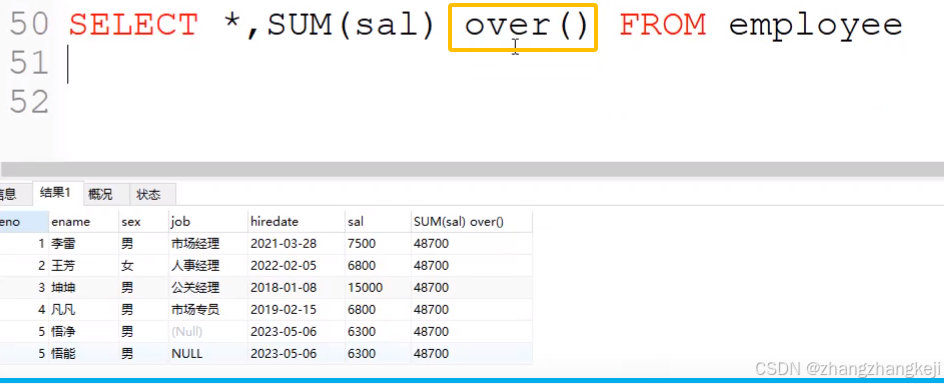Select the job cell 人事经理
The height and width of the screenshot is (384, 944).
(x=208, y=265)
